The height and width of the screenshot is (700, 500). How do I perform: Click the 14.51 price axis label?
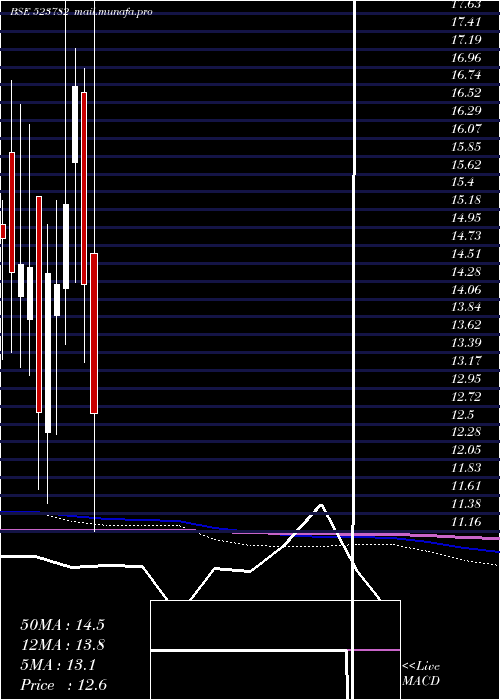point(466,254)
